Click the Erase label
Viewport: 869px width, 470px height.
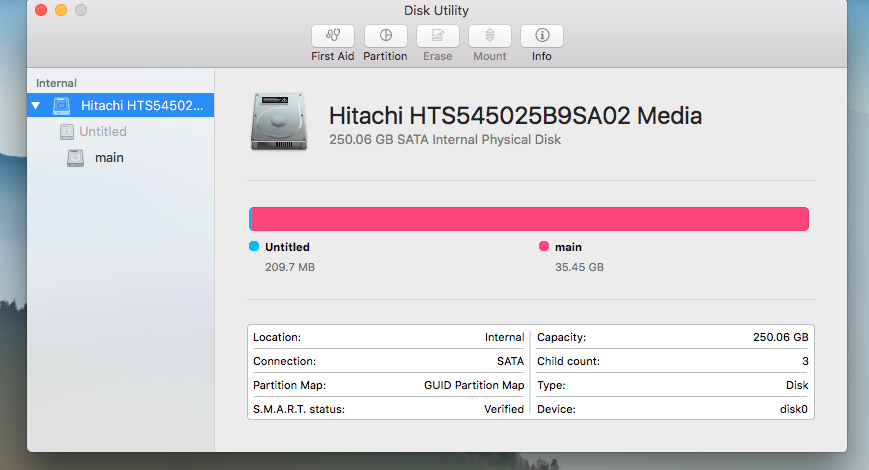point(437,56)
